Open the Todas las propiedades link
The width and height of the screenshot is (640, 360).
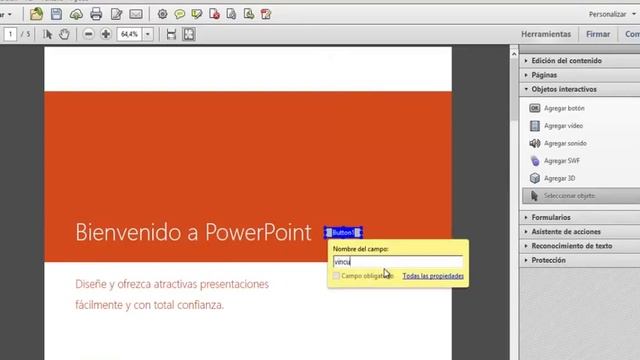433,276
